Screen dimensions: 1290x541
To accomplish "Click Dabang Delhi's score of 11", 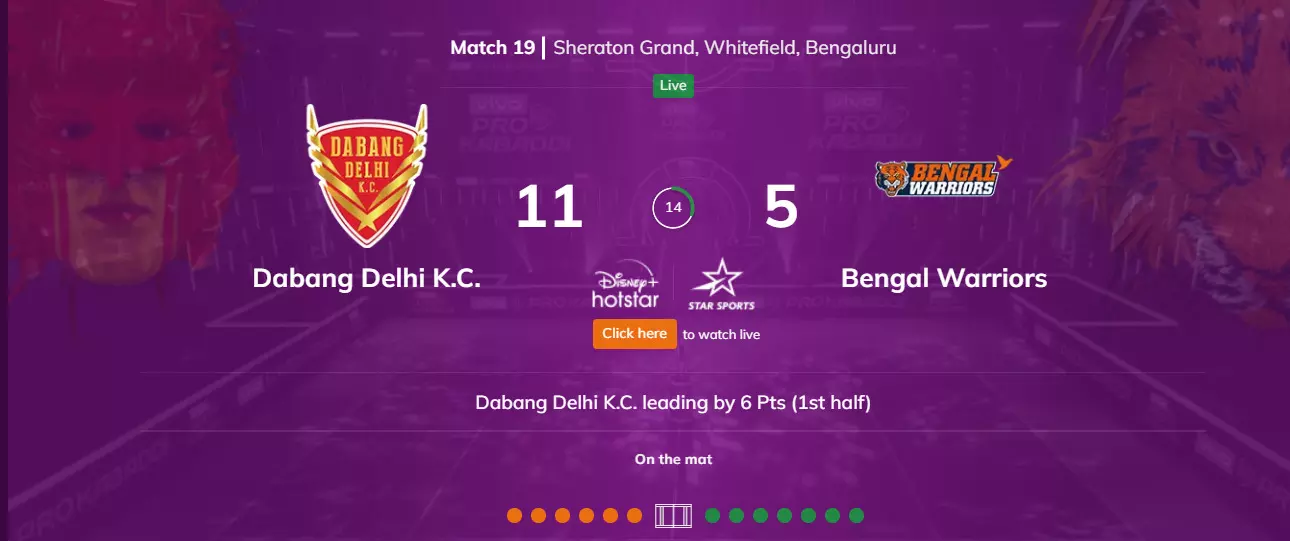I will pyautogui.click(x=549, y=207).
